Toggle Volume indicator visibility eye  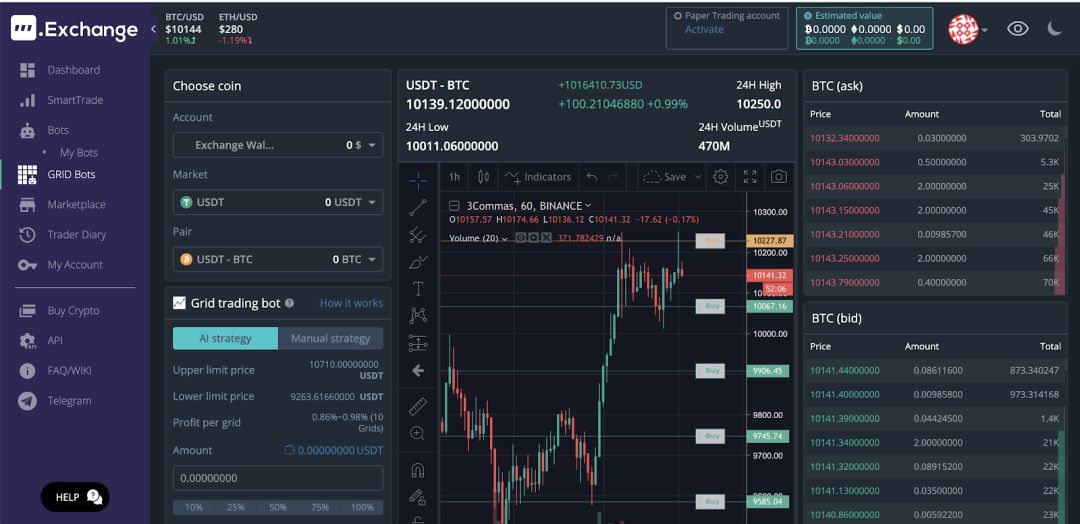click(521, 238)
